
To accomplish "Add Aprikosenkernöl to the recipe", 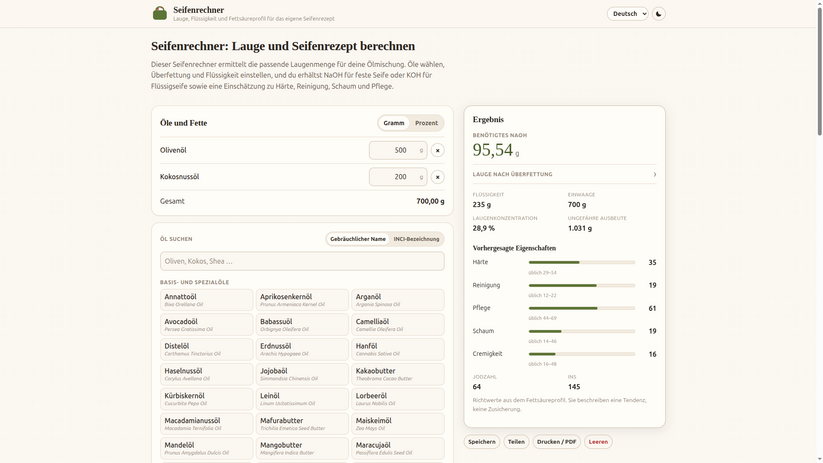I will point(302,300).
